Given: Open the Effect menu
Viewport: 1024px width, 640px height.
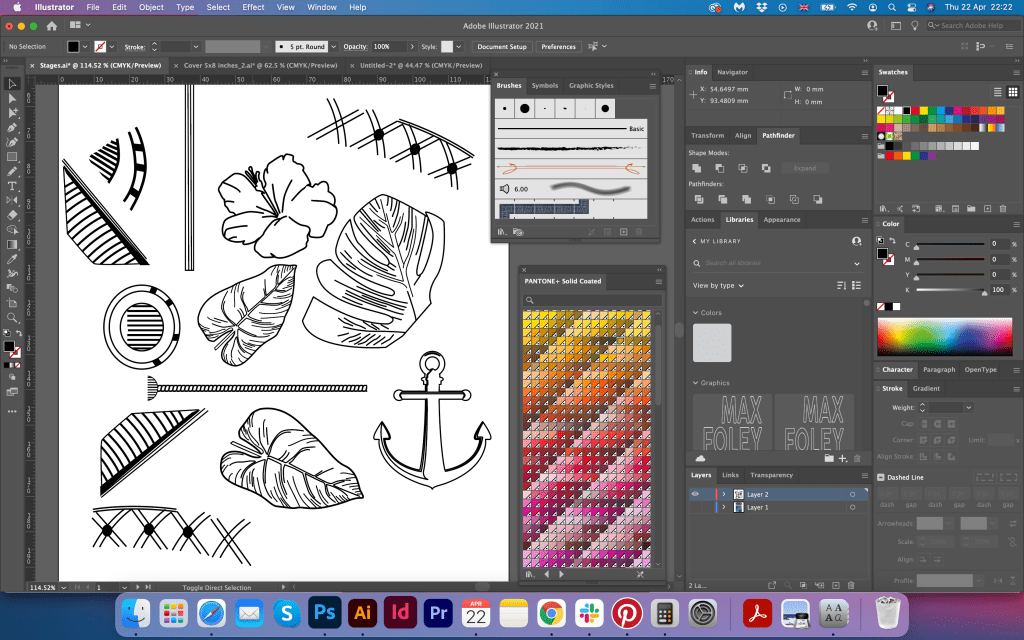Looking at the screenshot, I should [x=253, y=7].
